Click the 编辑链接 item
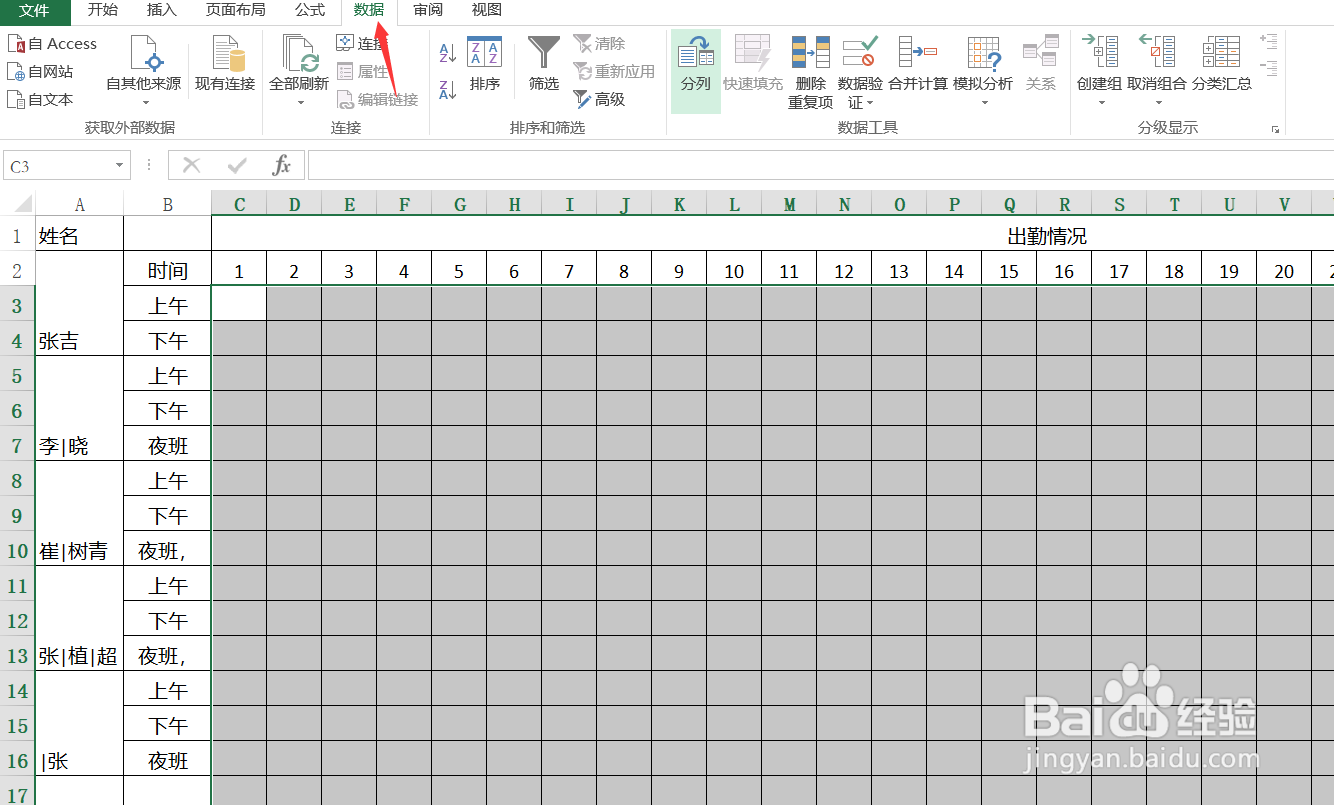1334x805 pixels. (377, 100)
